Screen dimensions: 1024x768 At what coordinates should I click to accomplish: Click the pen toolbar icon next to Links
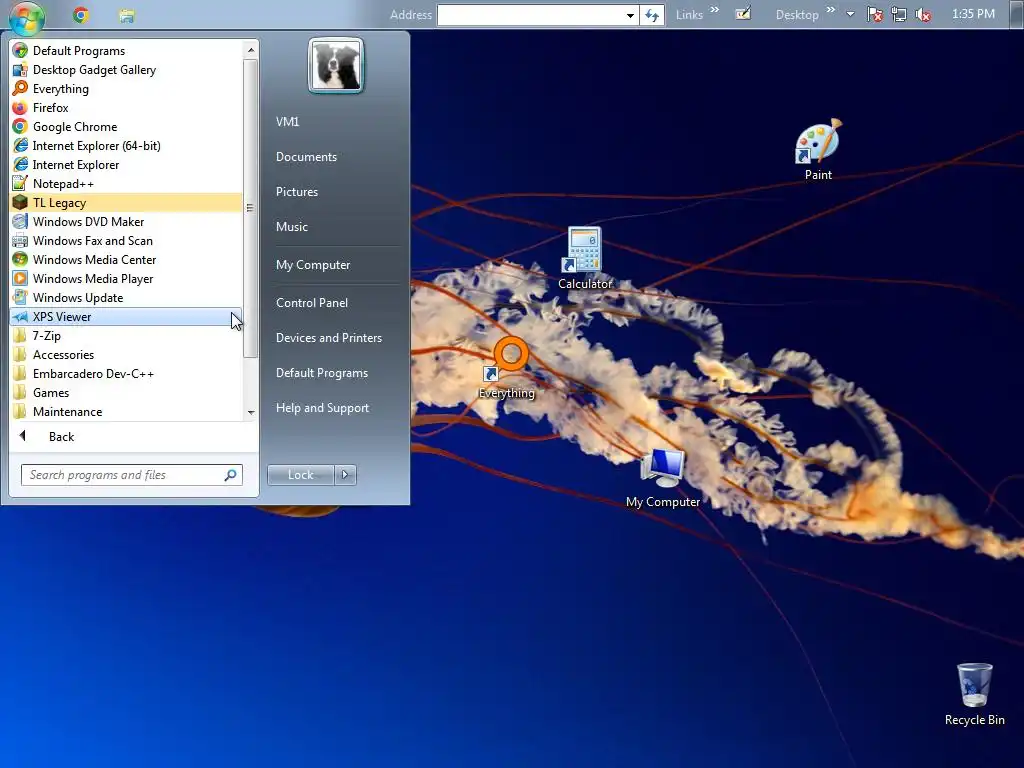pos(743,14)
